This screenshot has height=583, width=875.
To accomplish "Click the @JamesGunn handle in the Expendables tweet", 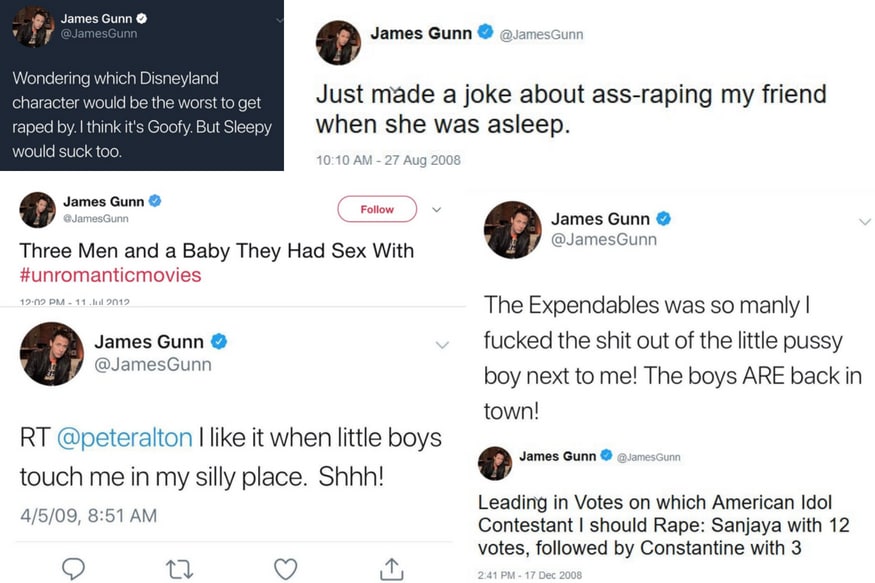I will [603, 239].
